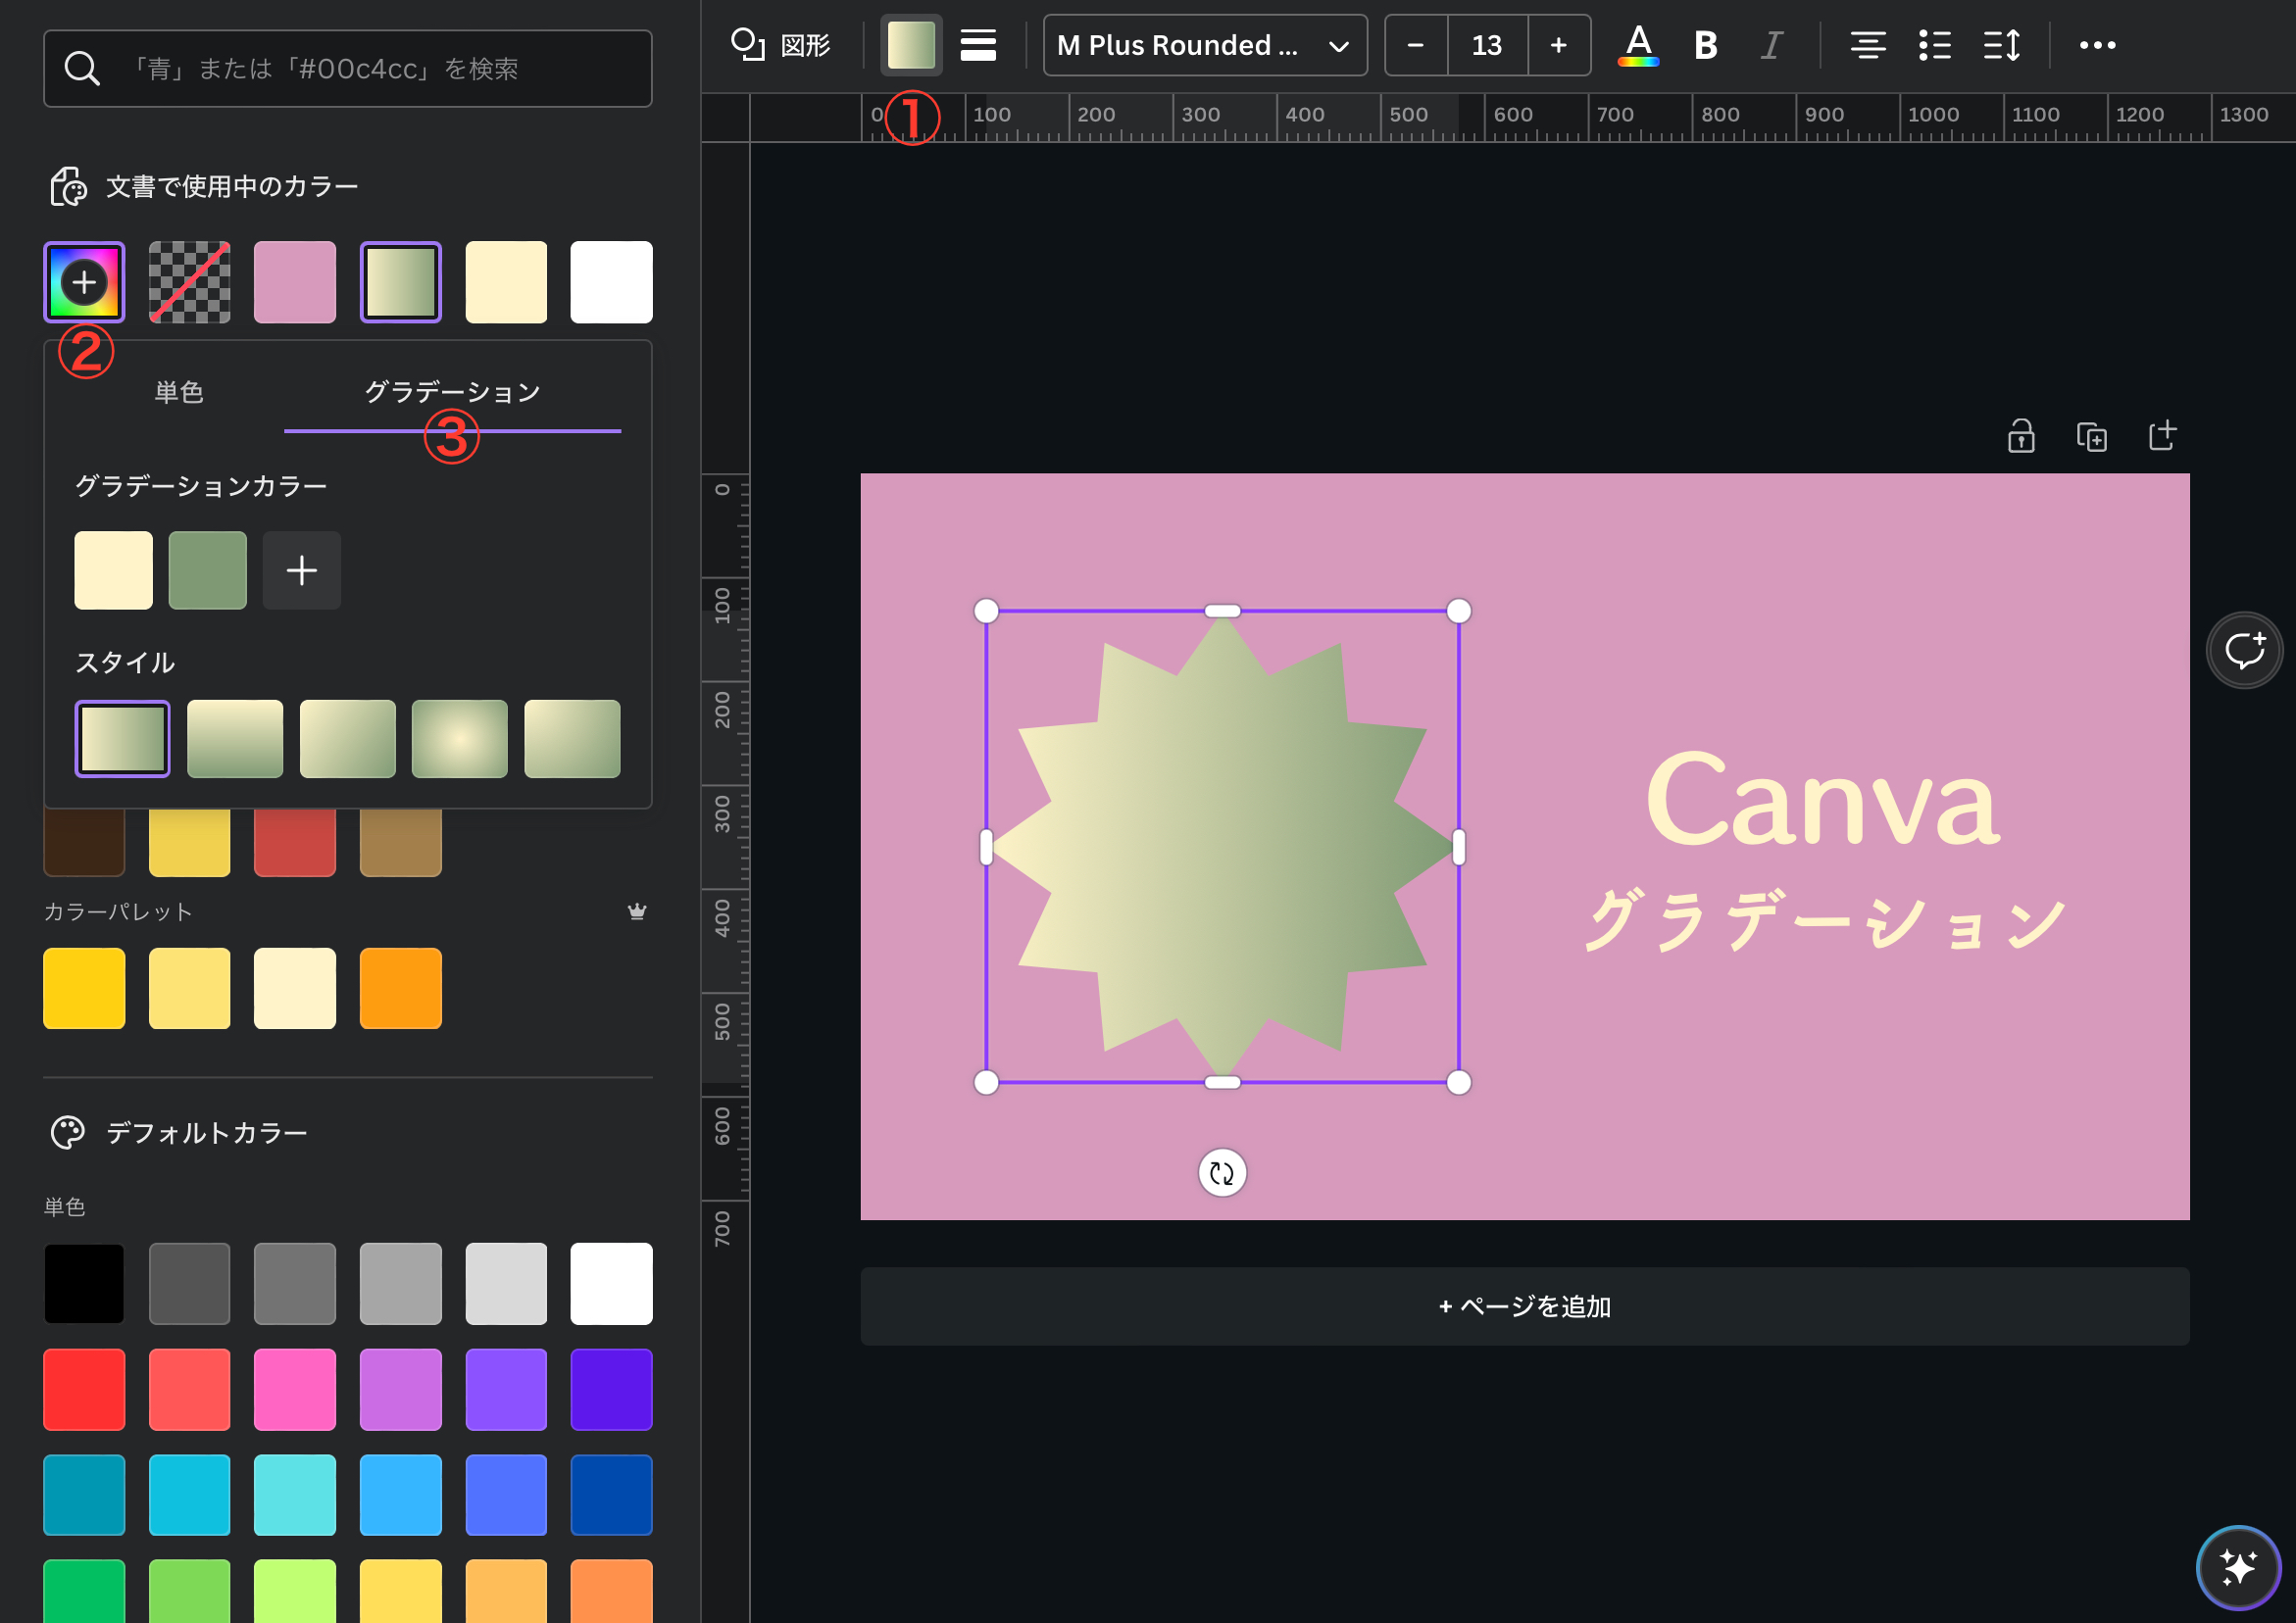Click the lock page icon above canvas
Screen dimensions: 2296x1623
tap(2020, 436)
